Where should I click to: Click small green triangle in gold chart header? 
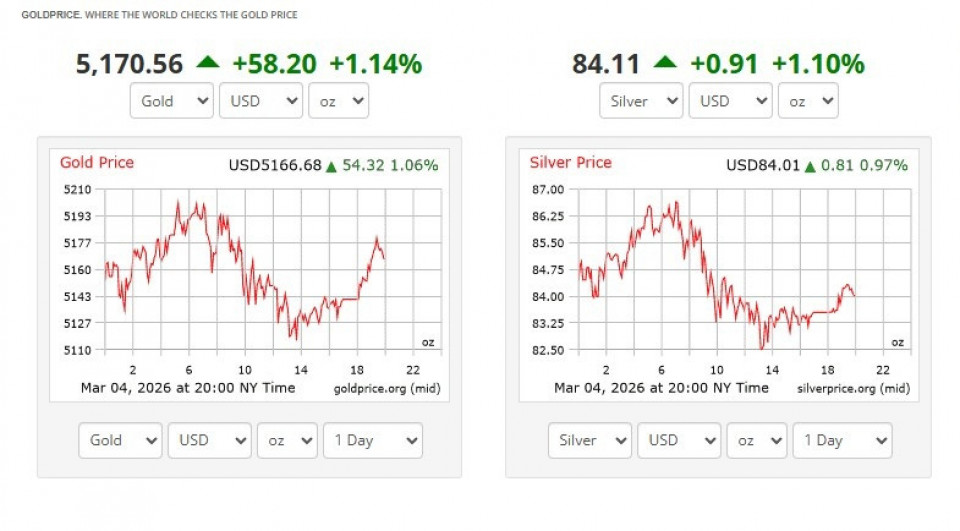(x=331, y=166)
